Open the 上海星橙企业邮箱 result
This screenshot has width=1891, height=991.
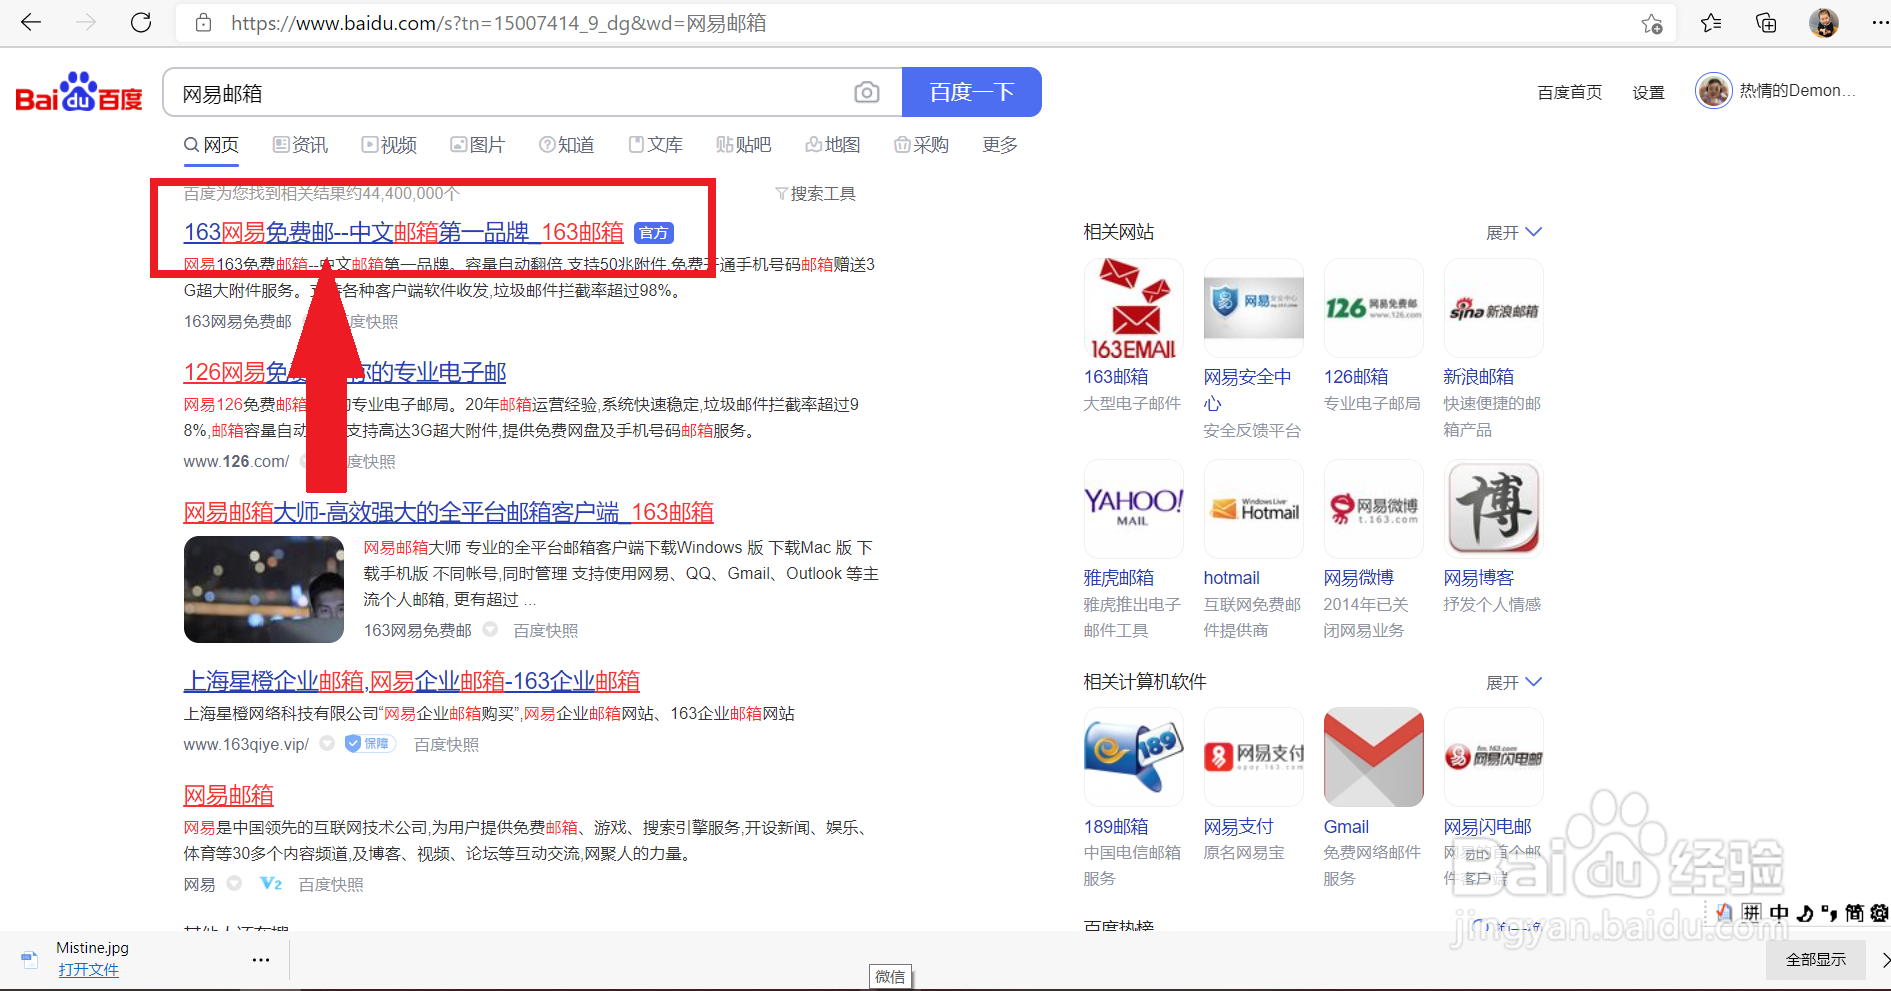pyautogui.click(x=411, y=681)
